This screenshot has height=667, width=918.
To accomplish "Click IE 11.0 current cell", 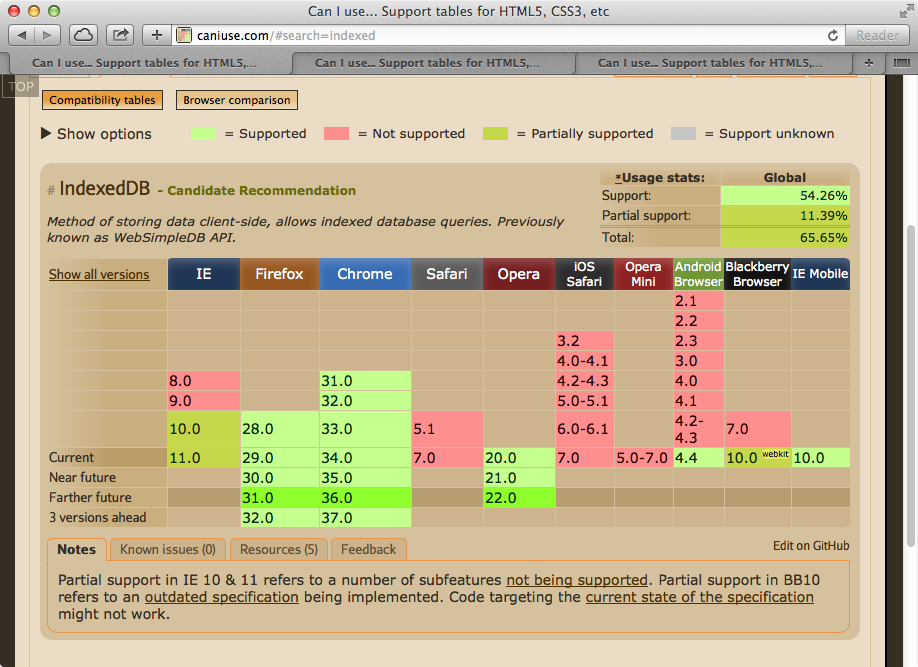I will tap(204, 457).
